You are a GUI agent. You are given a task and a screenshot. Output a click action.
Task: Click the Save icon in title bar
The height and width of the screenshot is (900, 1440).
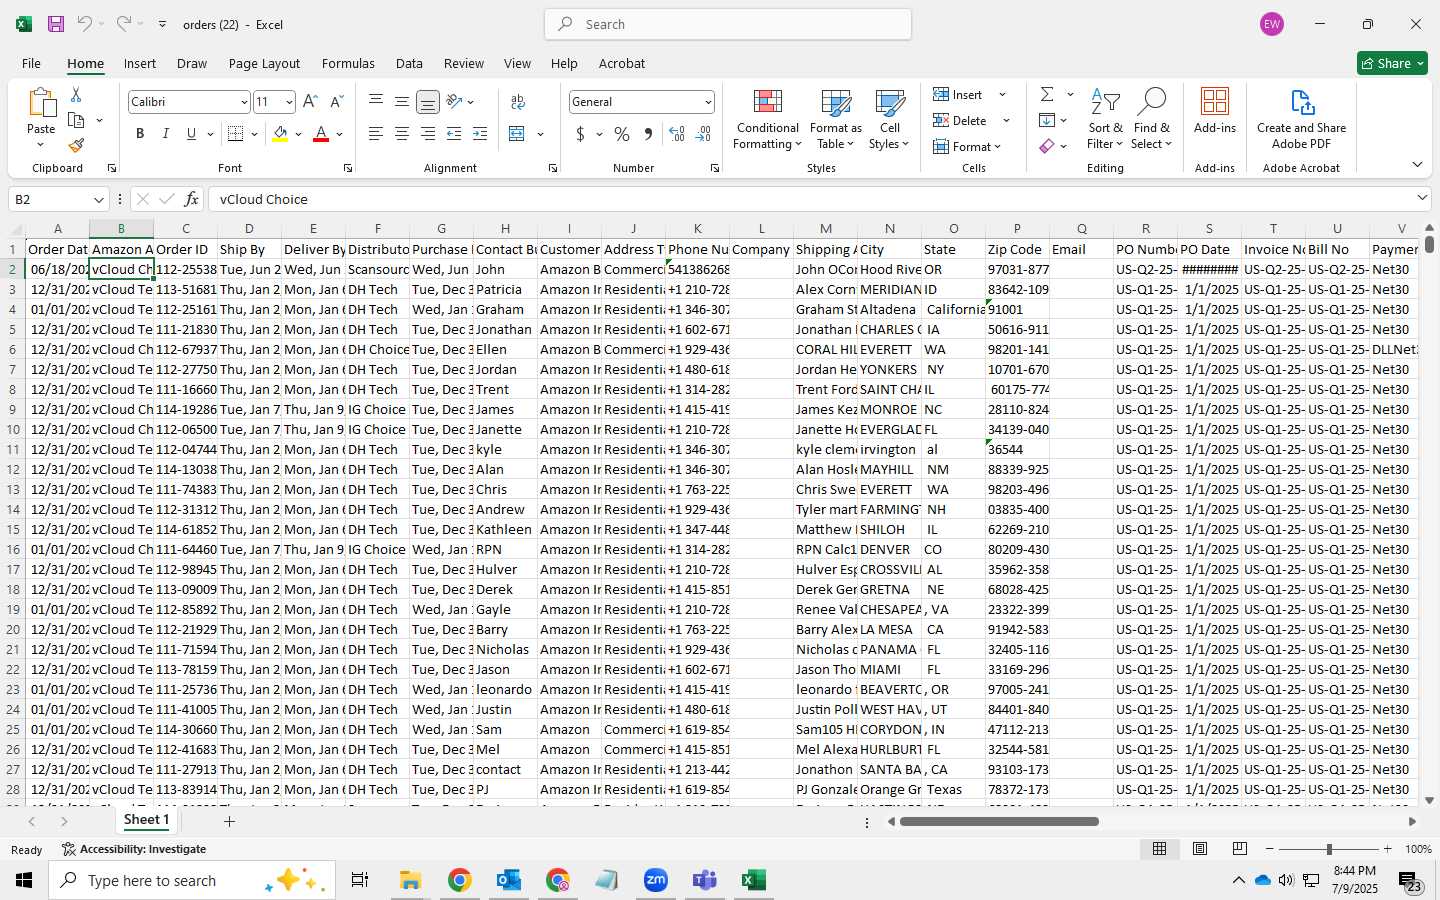click(56, 24)
